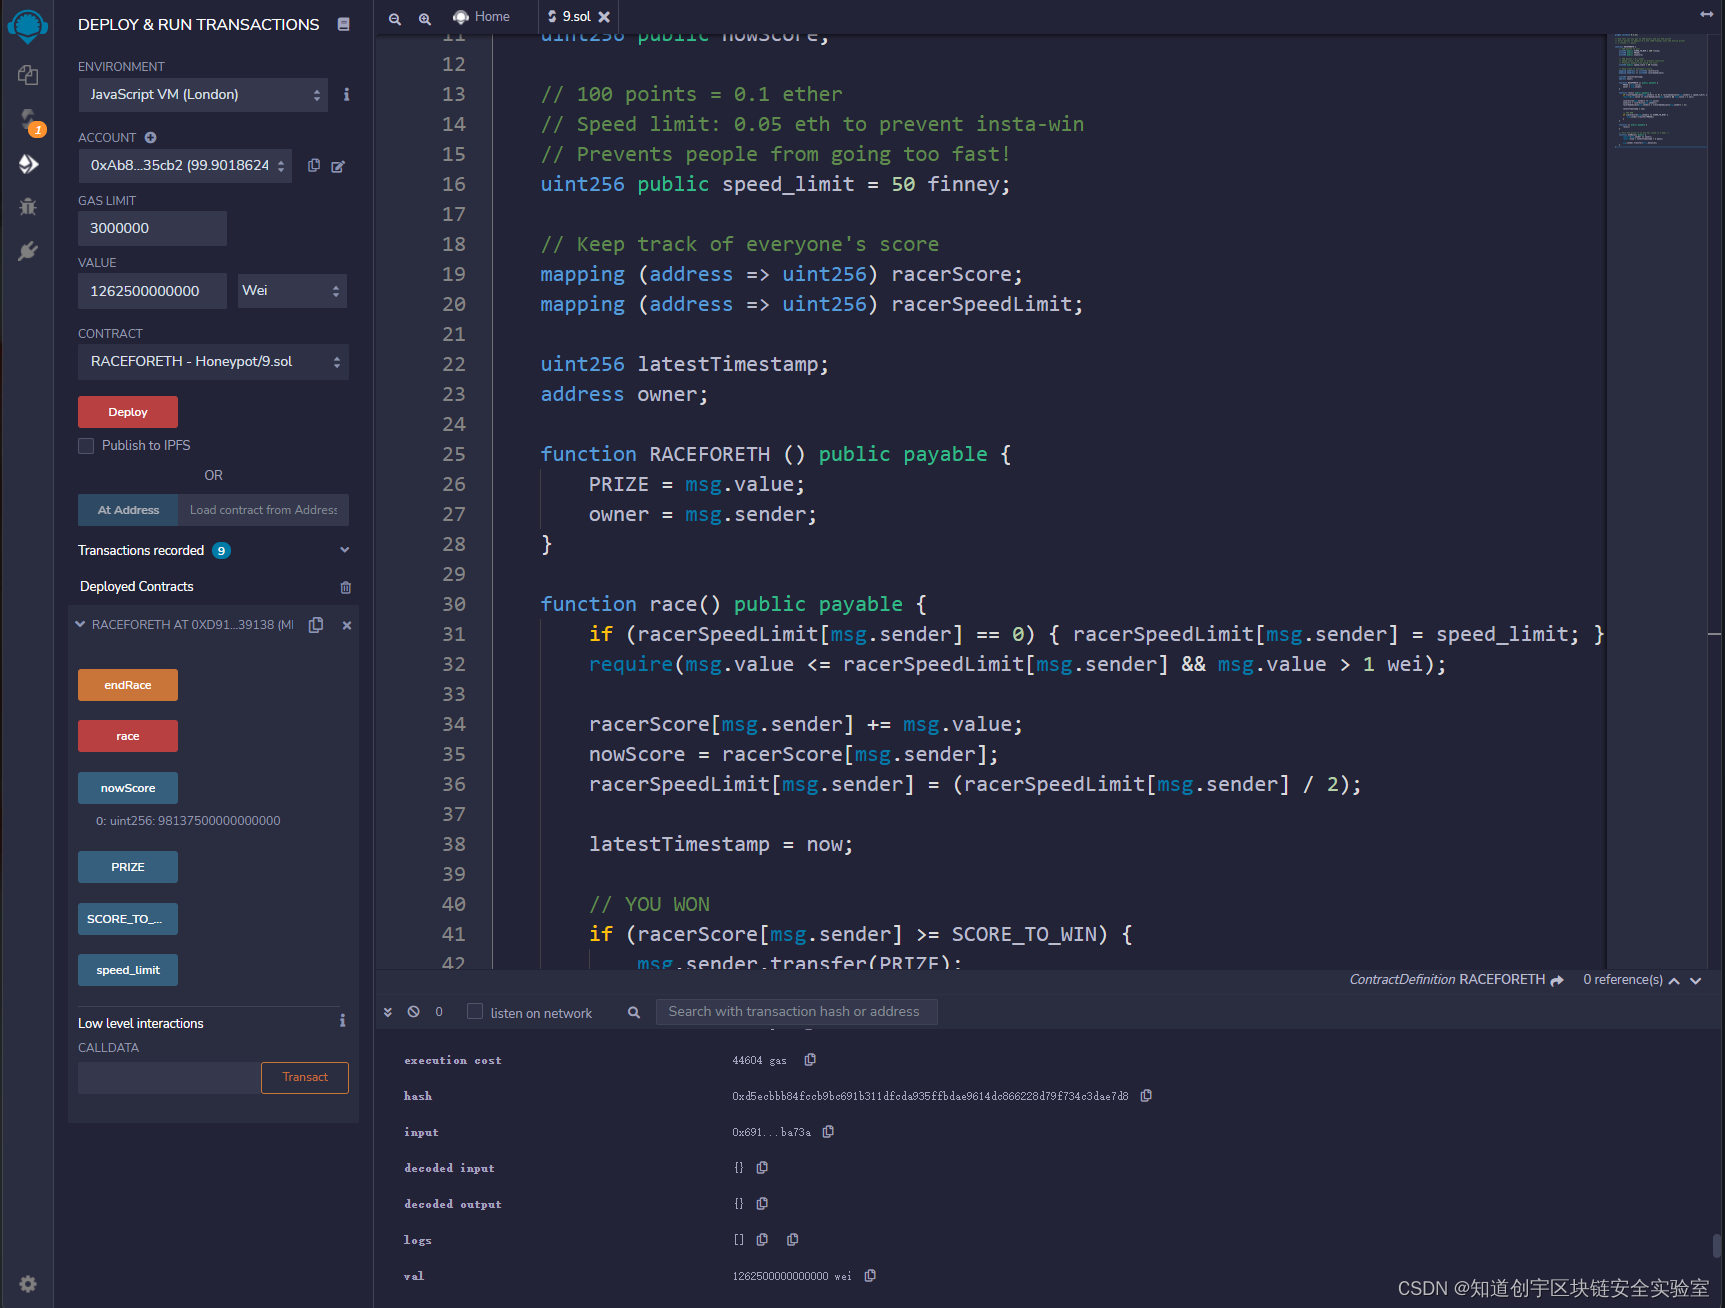Toggle terminal collapse double-chevron icon
1725x1308 pixels.
388,1012
